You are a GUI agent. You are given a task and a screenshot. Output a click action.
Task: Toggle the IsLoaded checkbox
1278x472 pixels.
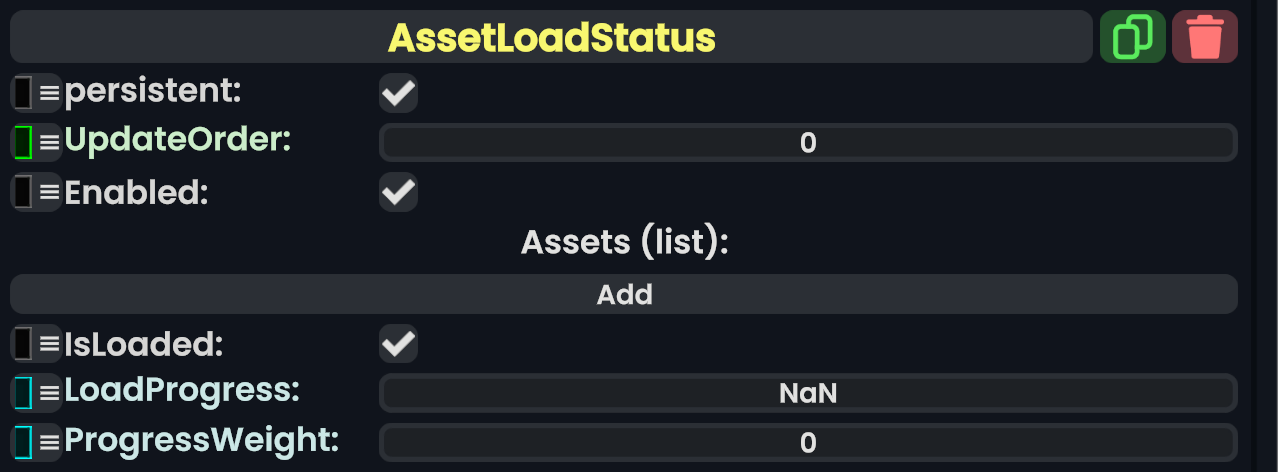click(x=398, y=344)
